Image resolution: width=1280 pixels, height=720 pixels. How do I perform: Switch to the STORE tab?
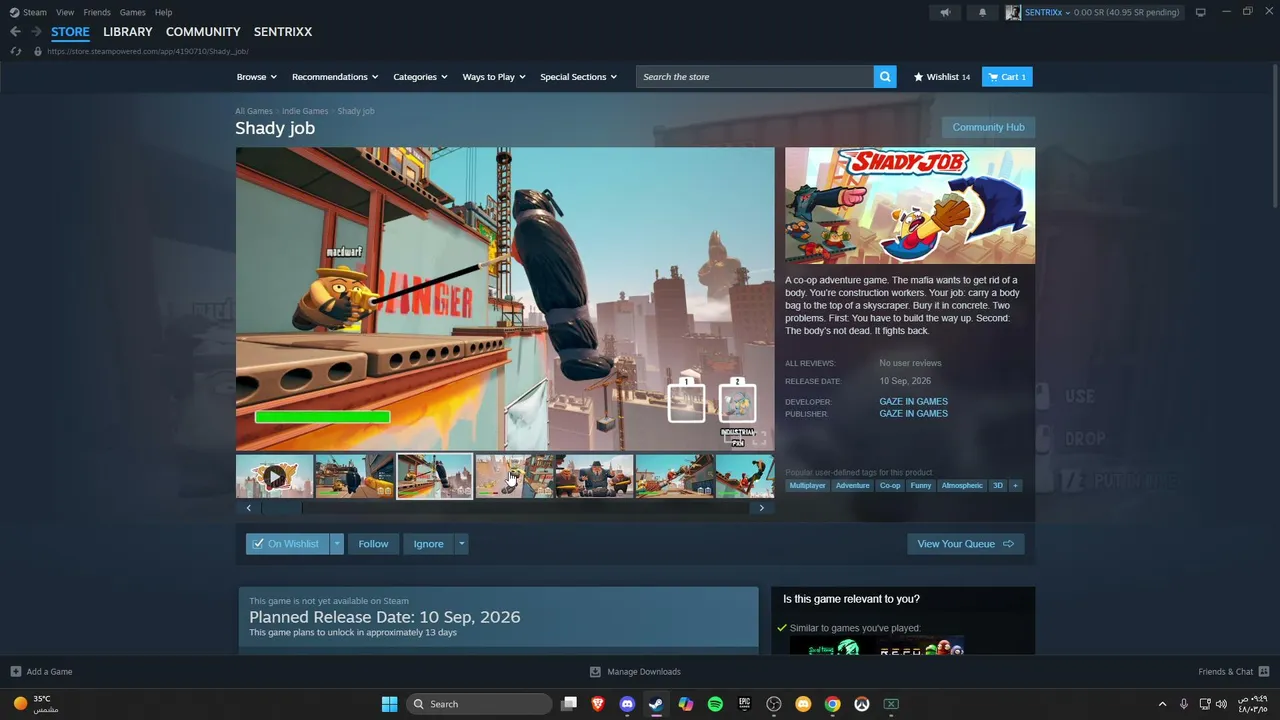coord(70,32)
